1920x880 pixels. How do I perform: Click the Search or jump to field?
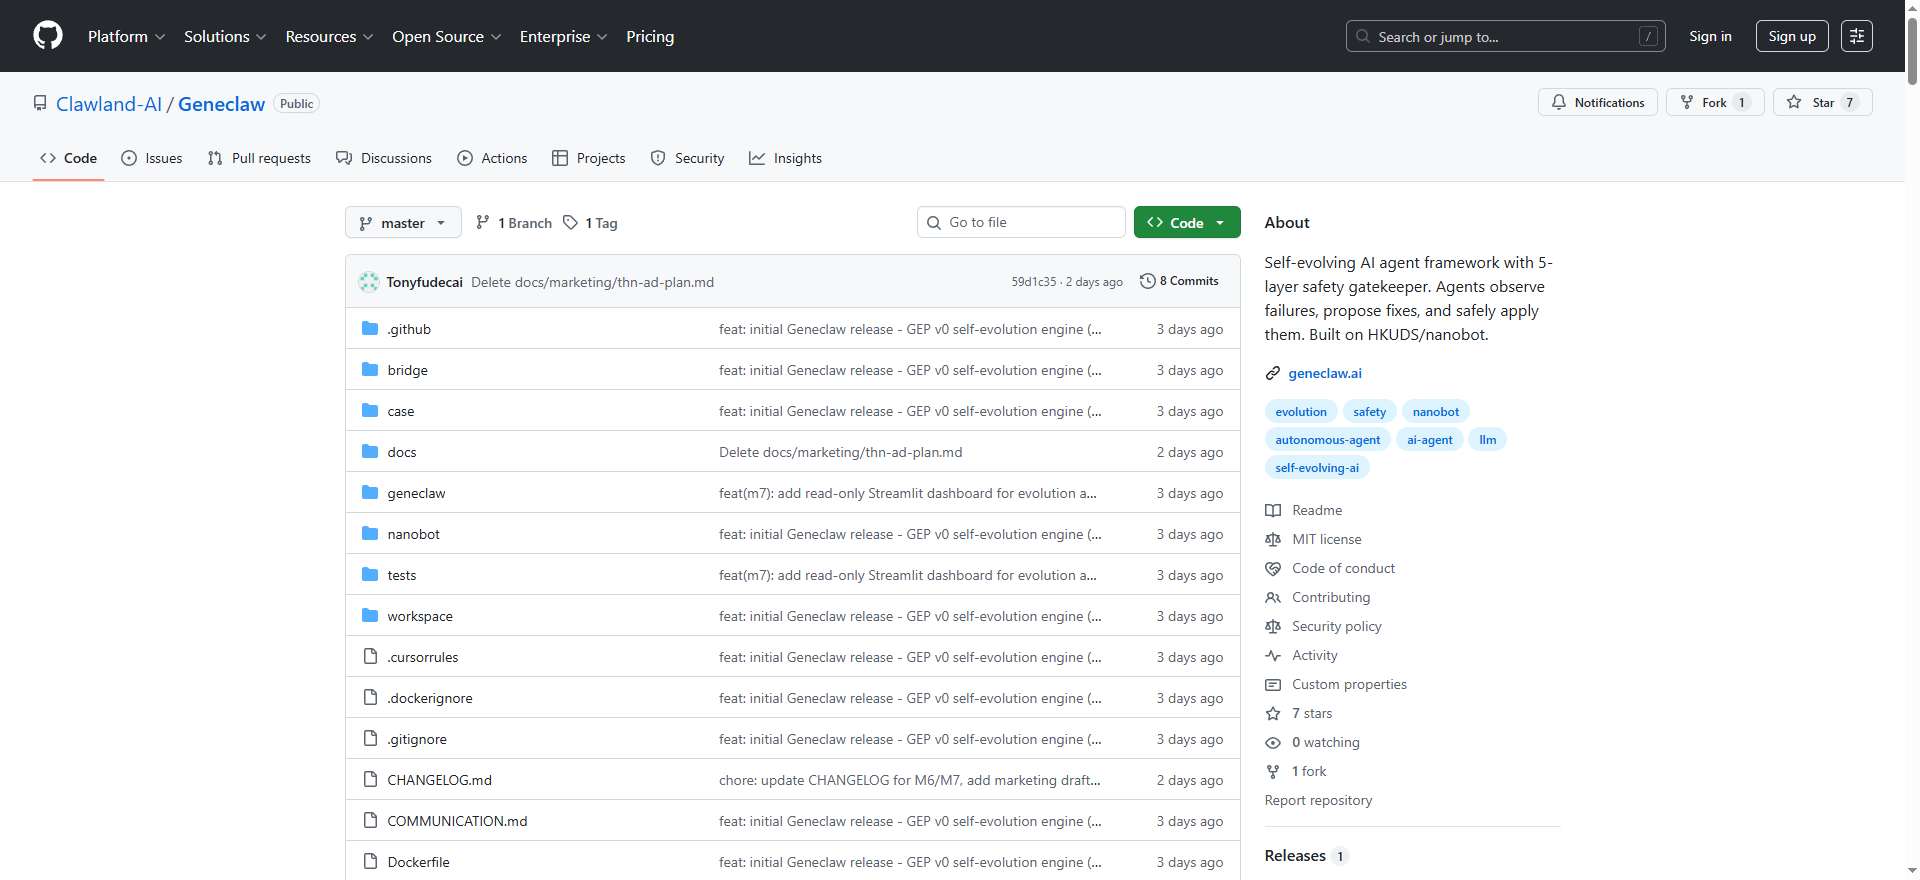coord(1506,36)
